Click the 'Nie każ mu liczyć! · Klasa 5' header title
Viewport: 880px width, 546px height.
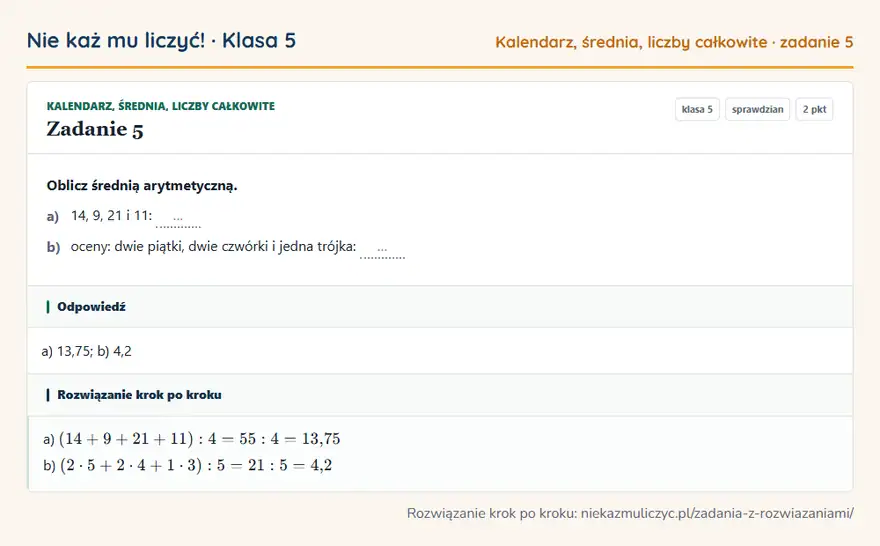[161, 41]
